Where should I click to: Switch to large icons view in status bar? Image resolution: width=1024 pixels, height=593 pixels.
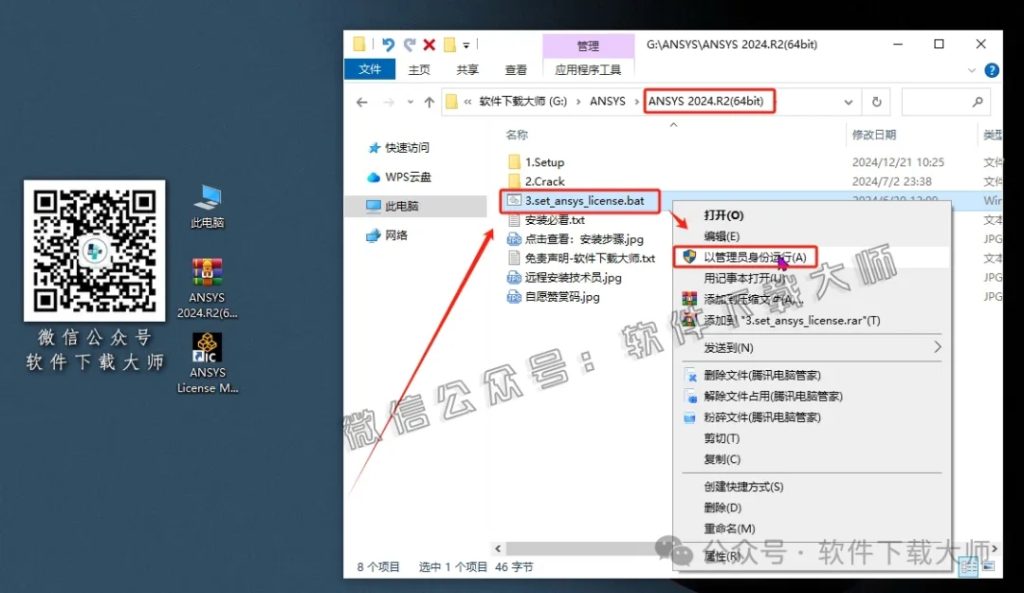(989, 567)
